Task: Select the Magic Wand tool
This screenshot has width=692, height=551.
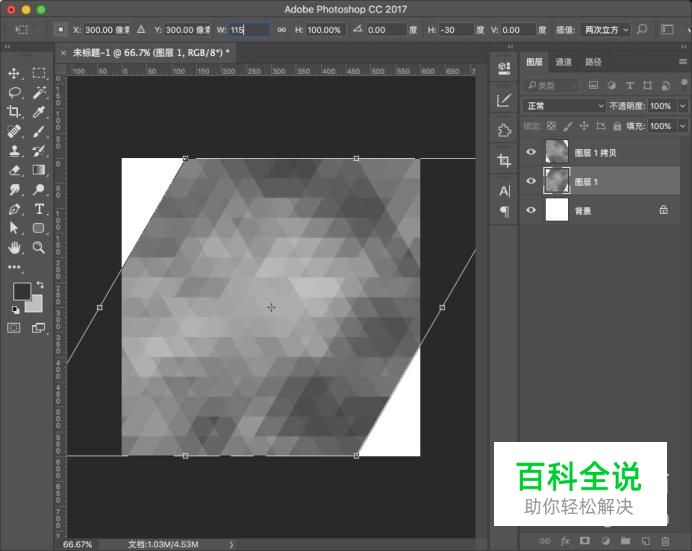Action: (x=39, y=93)
